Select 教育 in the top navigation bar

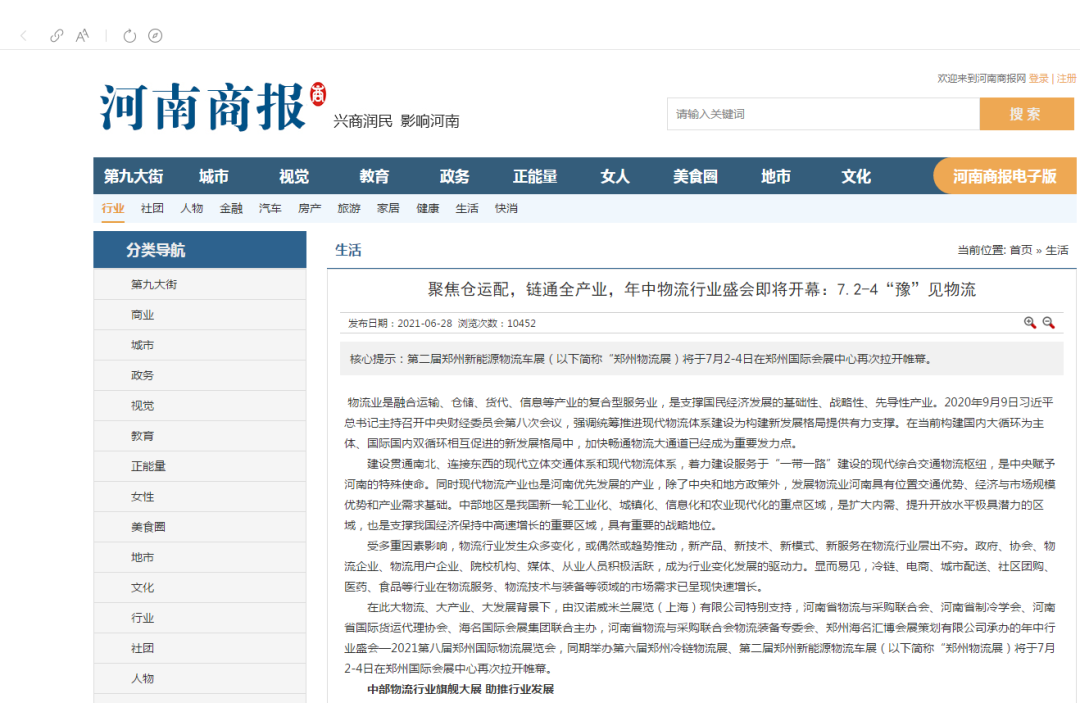click(x=374, y=176)
